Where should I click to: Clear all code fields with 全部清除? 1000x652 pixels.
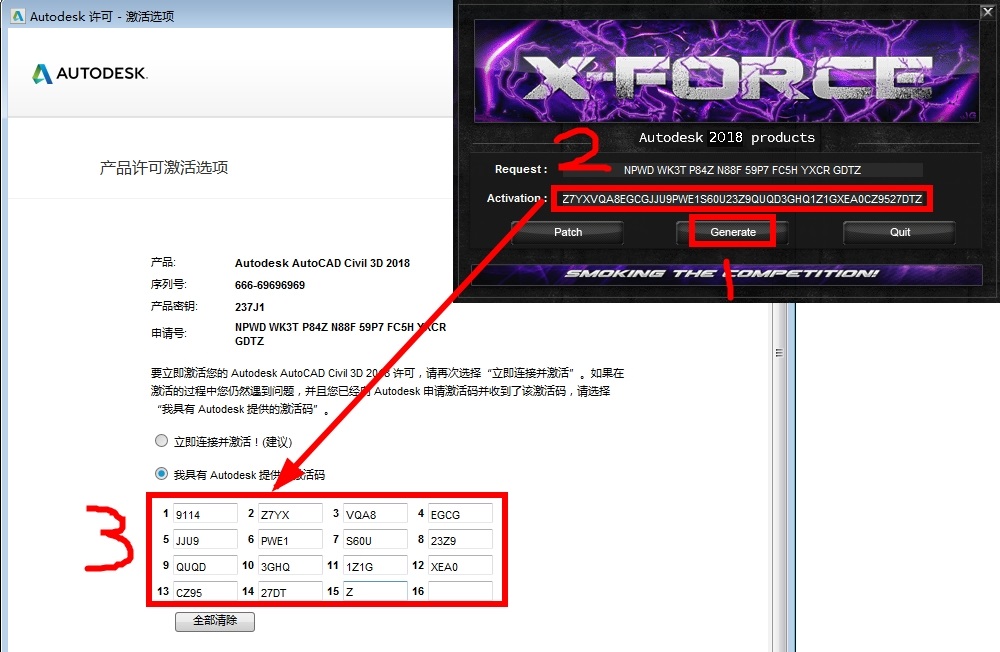[x=215, y=621]
